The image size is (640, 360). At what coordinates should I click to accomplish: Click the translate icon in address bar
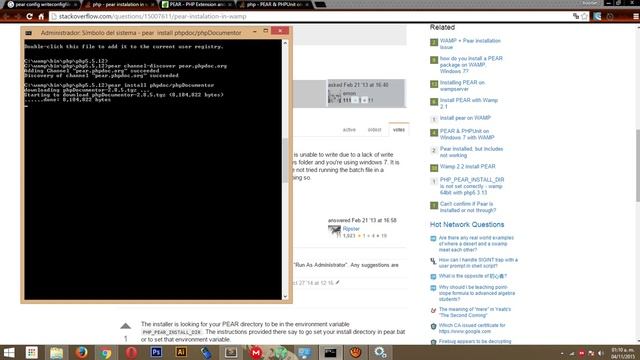[576, 16]
